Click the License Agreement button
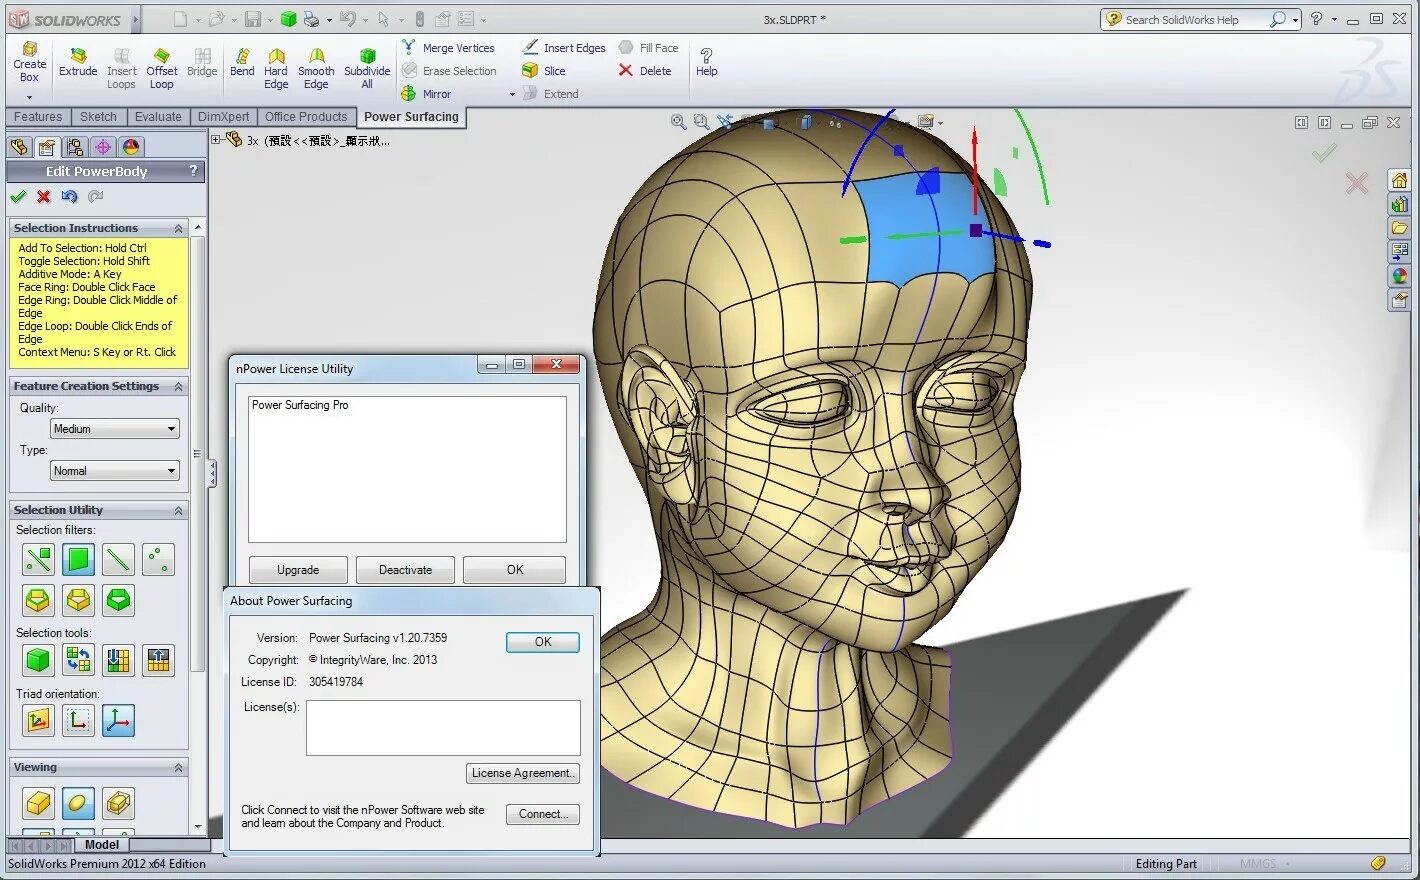The height and width of the screenshot is (880, 1420). coord(522,773)
